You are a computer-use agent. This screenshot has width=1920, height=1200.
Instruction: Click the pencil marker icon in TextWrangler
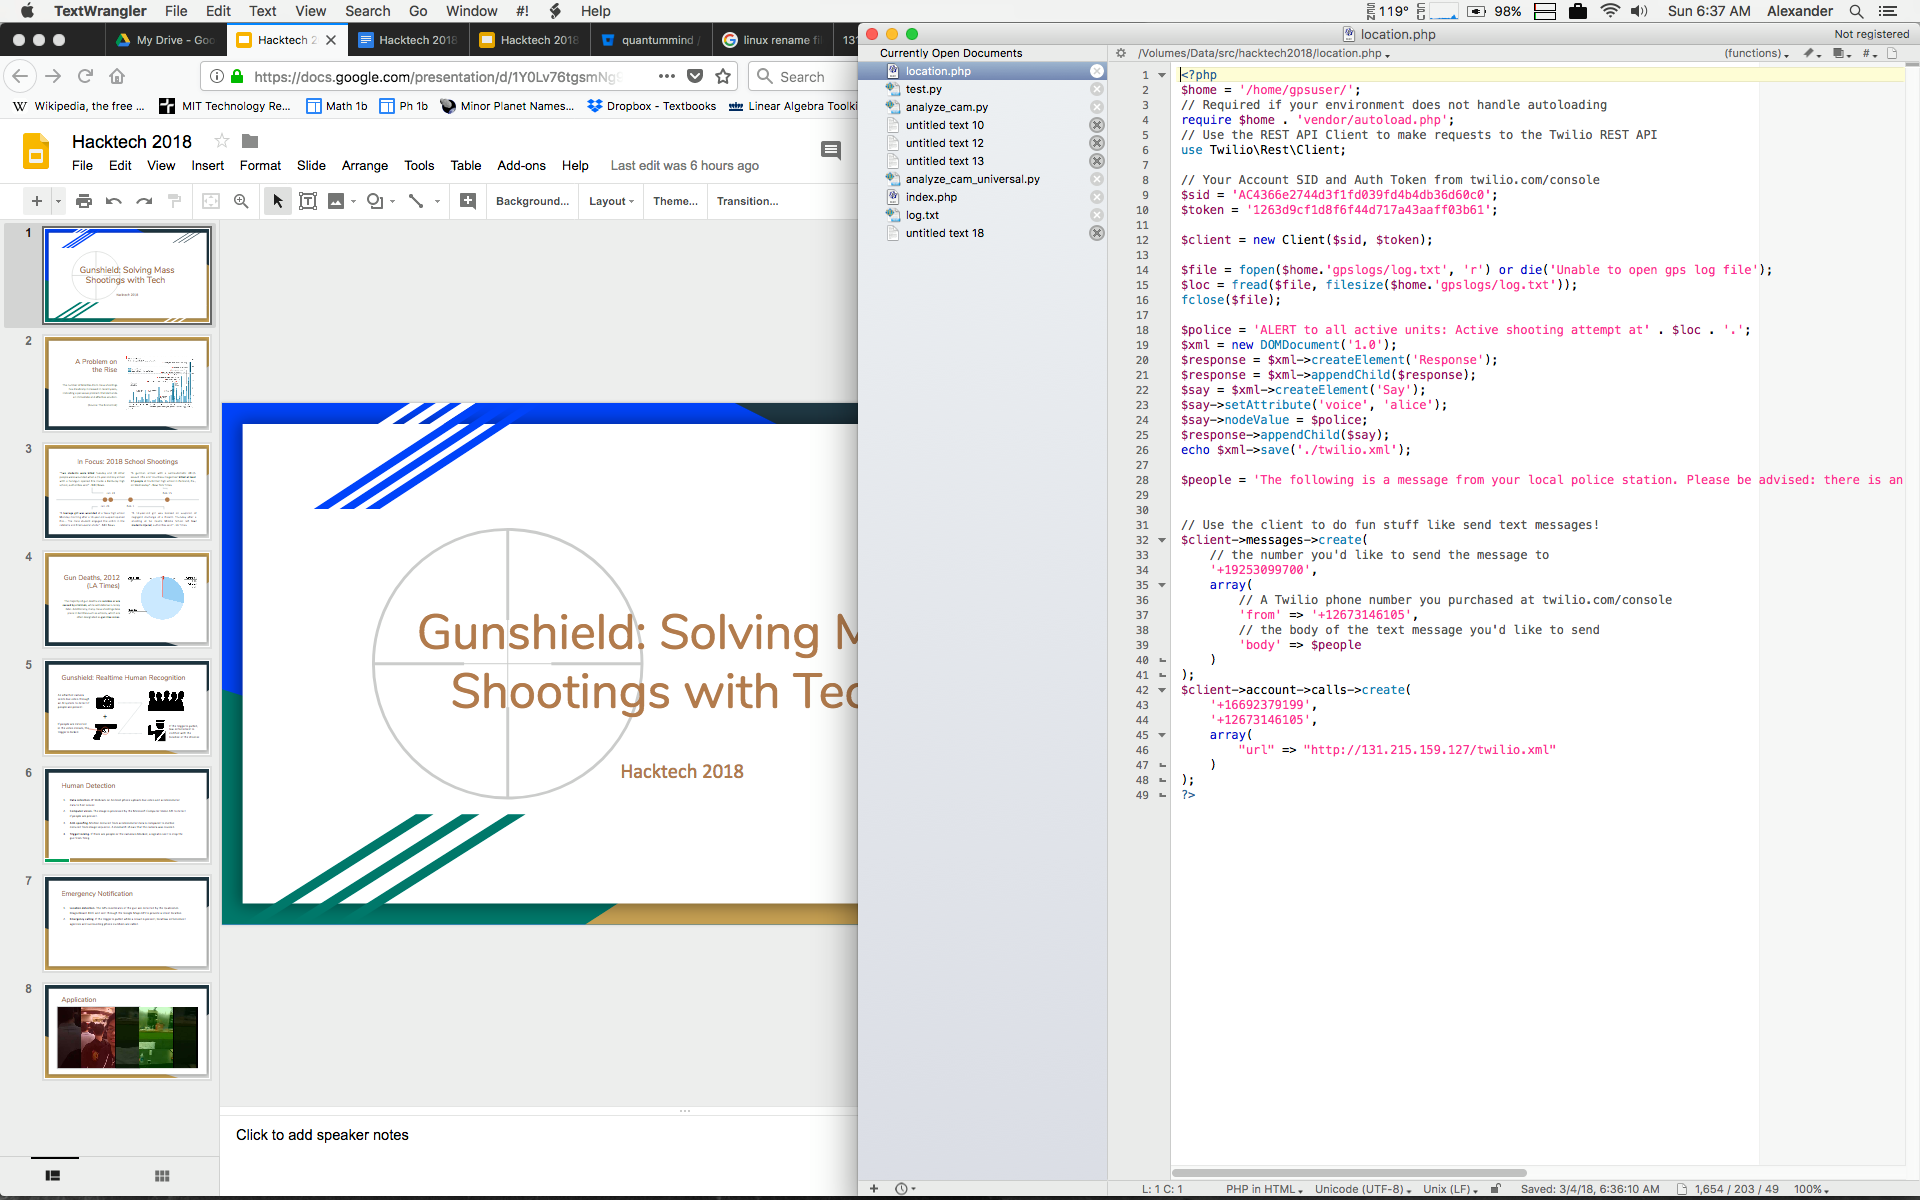click(1809, 53)
